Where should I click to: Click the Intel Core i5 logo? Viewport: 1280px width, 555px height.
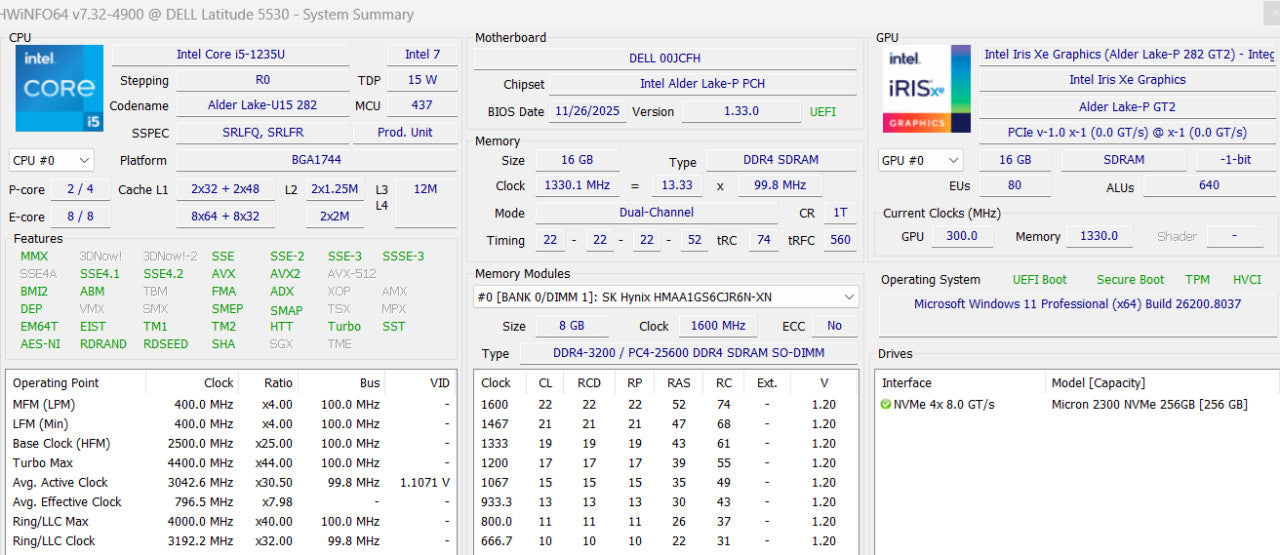coord(59,88)
